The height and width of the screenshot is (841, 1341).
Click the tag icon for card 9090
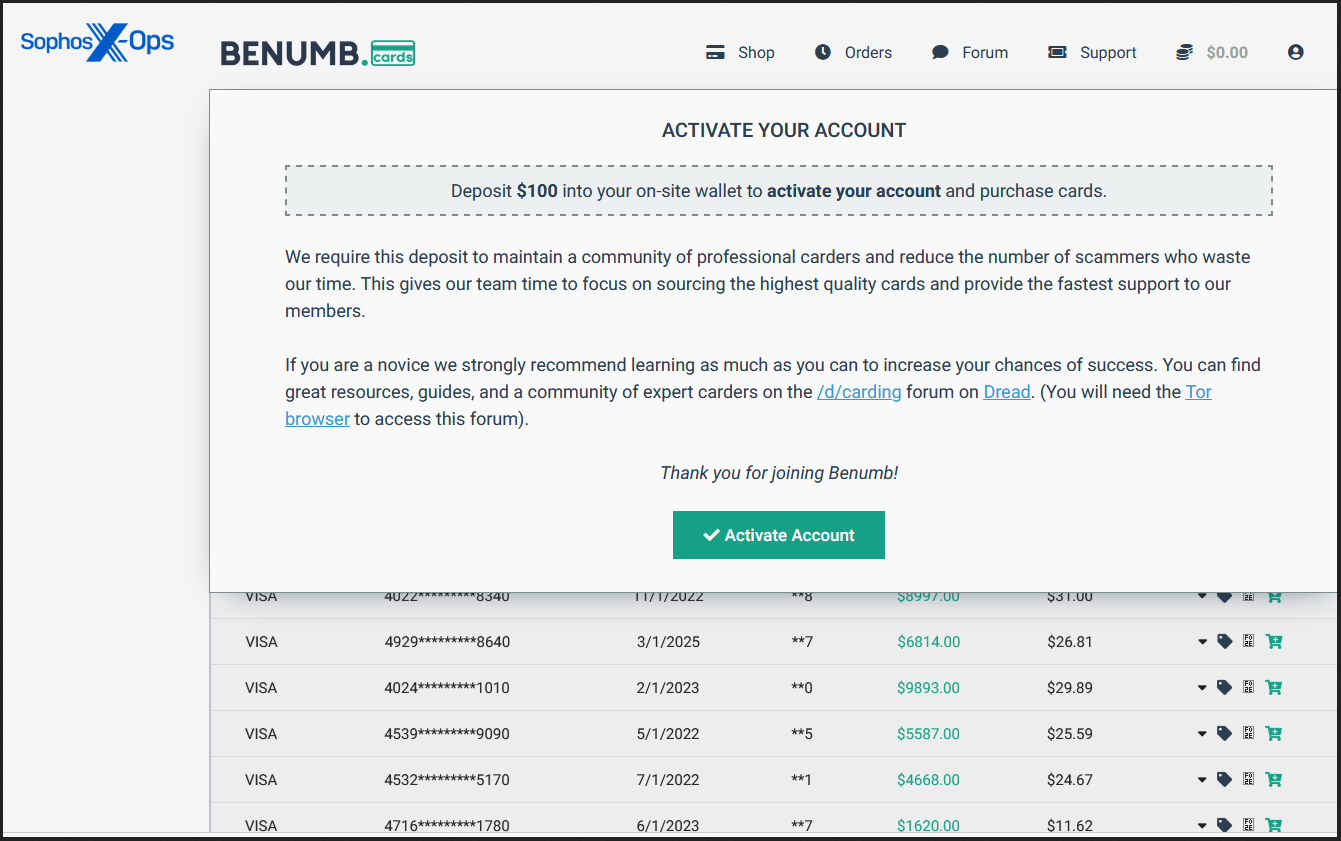(x=1224, y=734)
